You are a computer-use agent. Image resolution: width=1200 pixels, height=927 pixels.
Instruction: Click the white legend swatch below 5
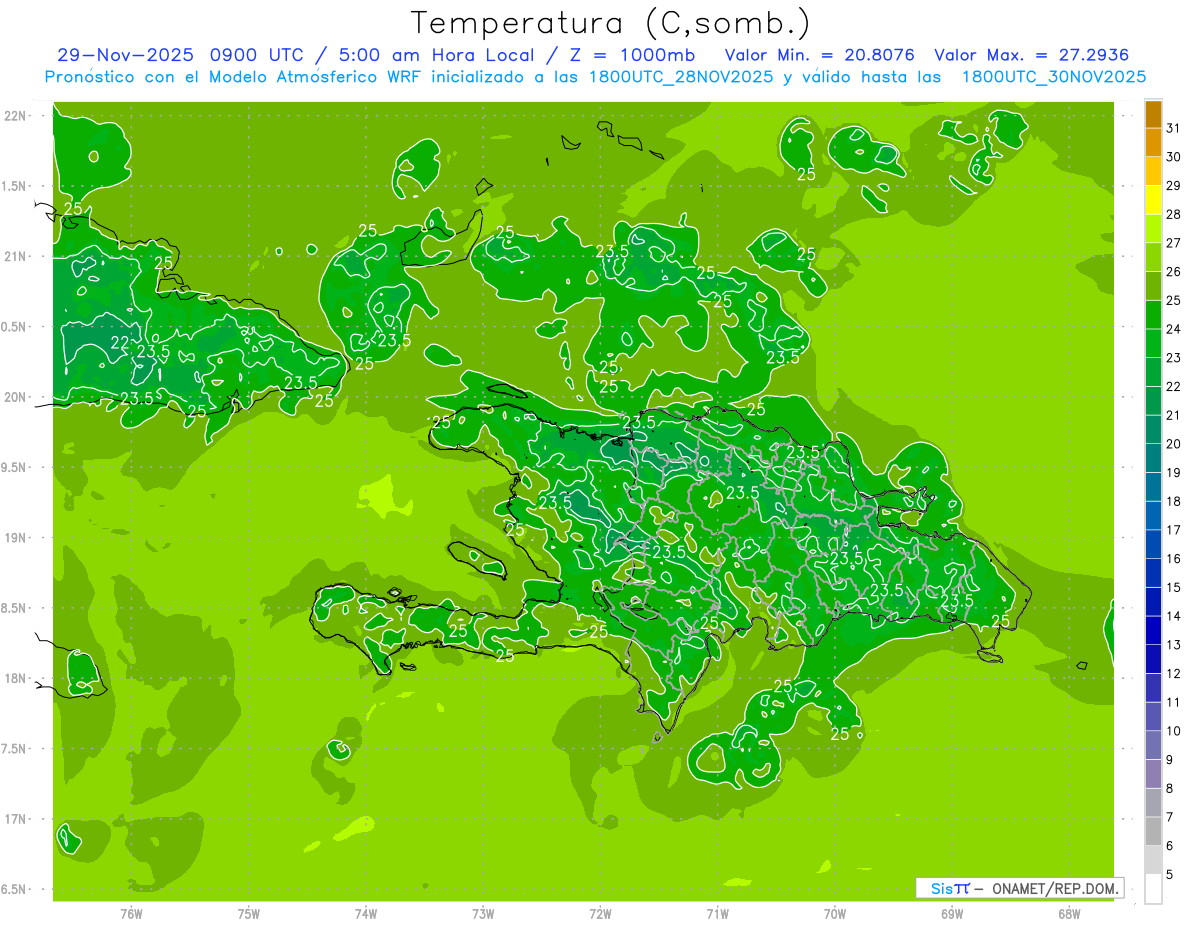[x=1153, y=889]
